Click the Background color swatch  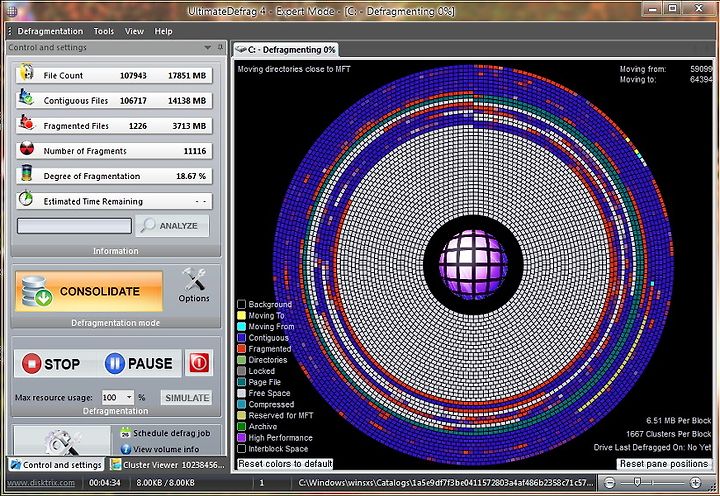tap(241, 304)
